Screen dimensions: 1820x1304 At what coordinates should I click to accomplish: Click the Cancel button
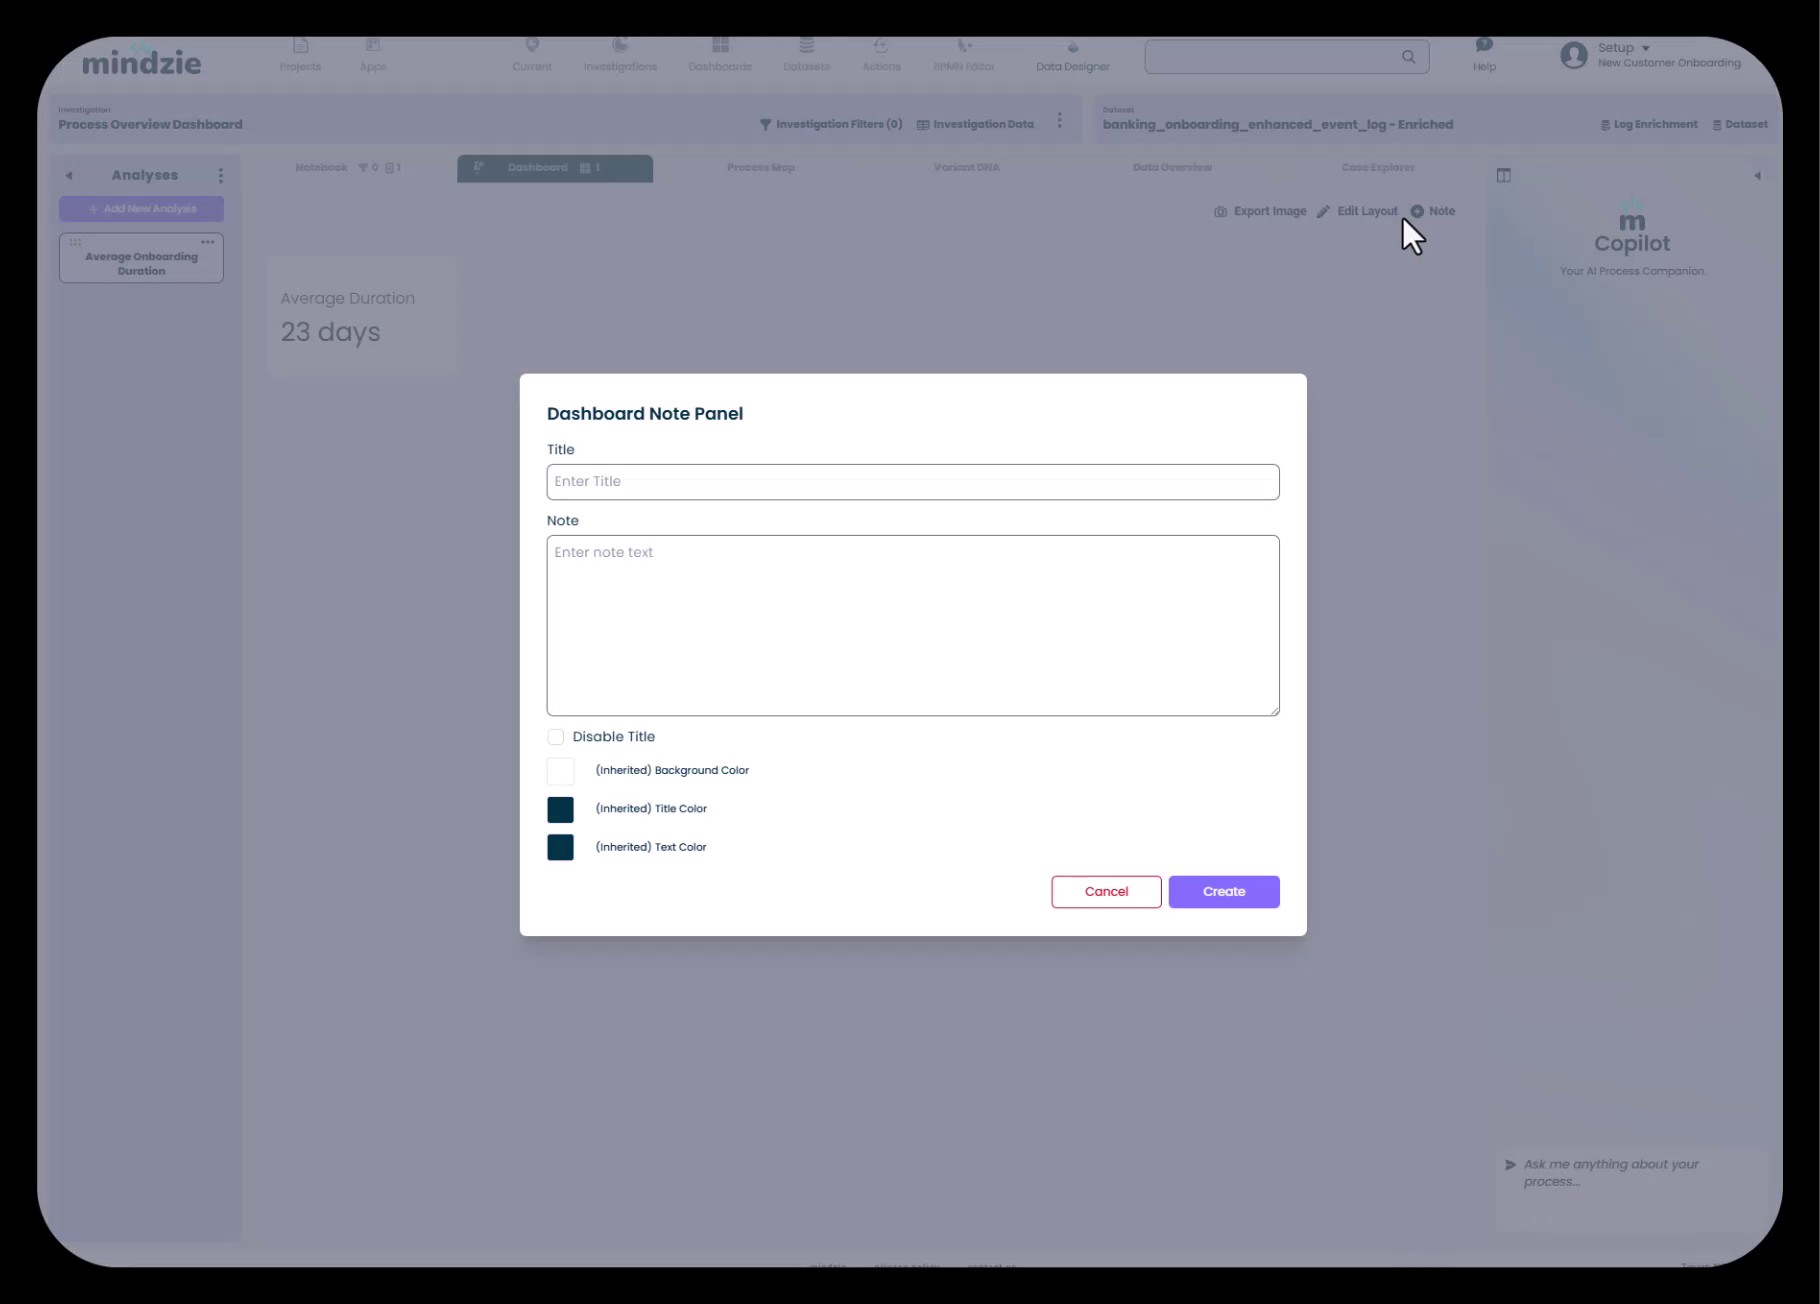pos(1106,892)
